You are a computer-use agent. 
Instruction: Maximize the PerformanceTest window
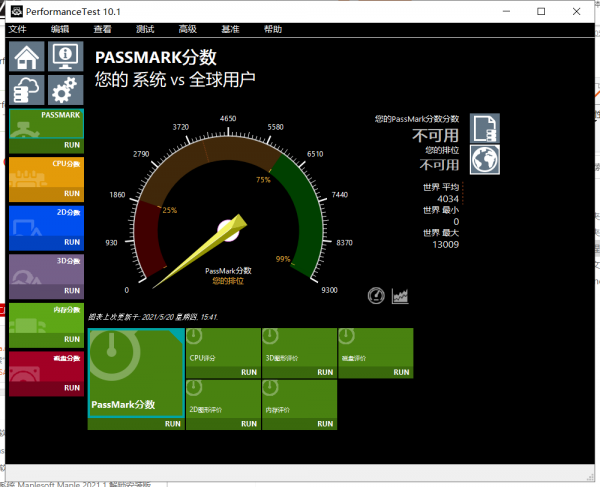click(x=541, y=11)
